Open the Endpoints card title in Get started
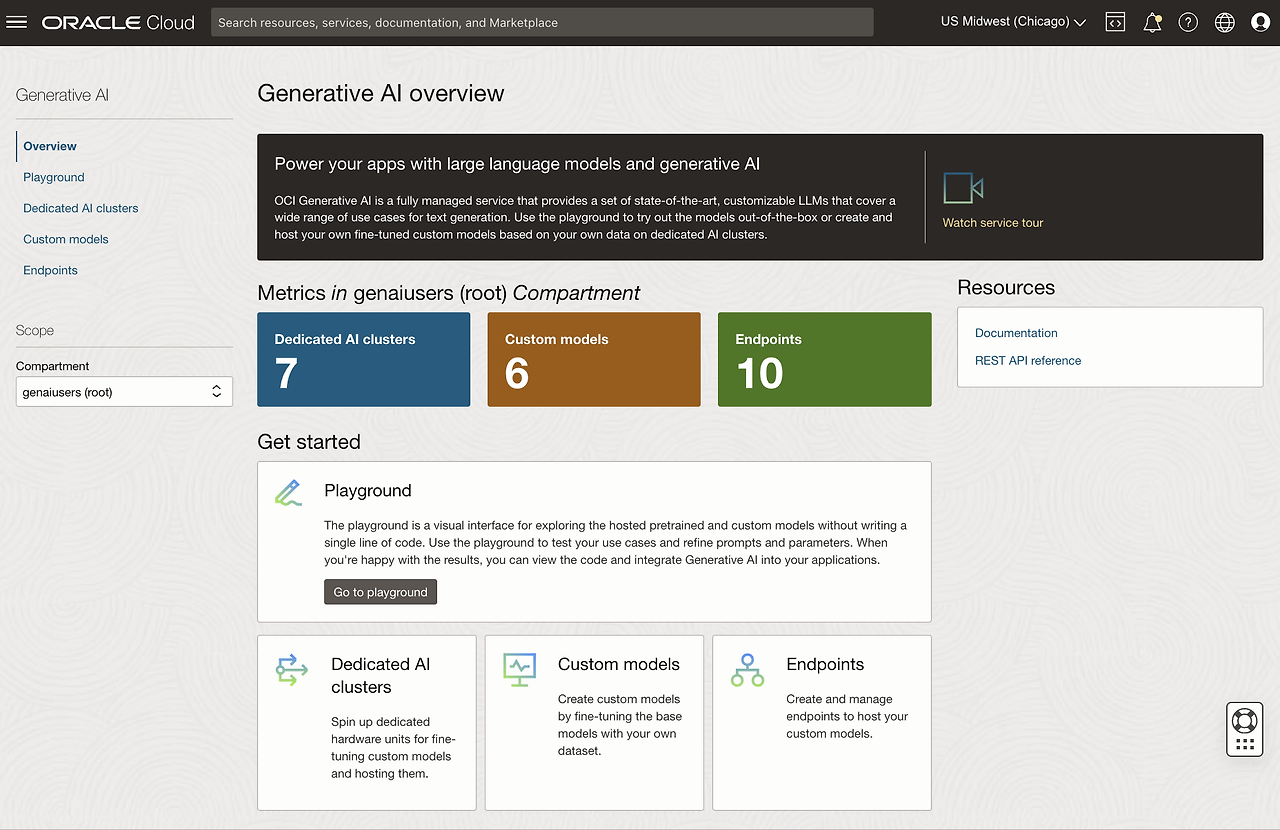This screenshot has width=1280, height=830. tap(825, 664)
